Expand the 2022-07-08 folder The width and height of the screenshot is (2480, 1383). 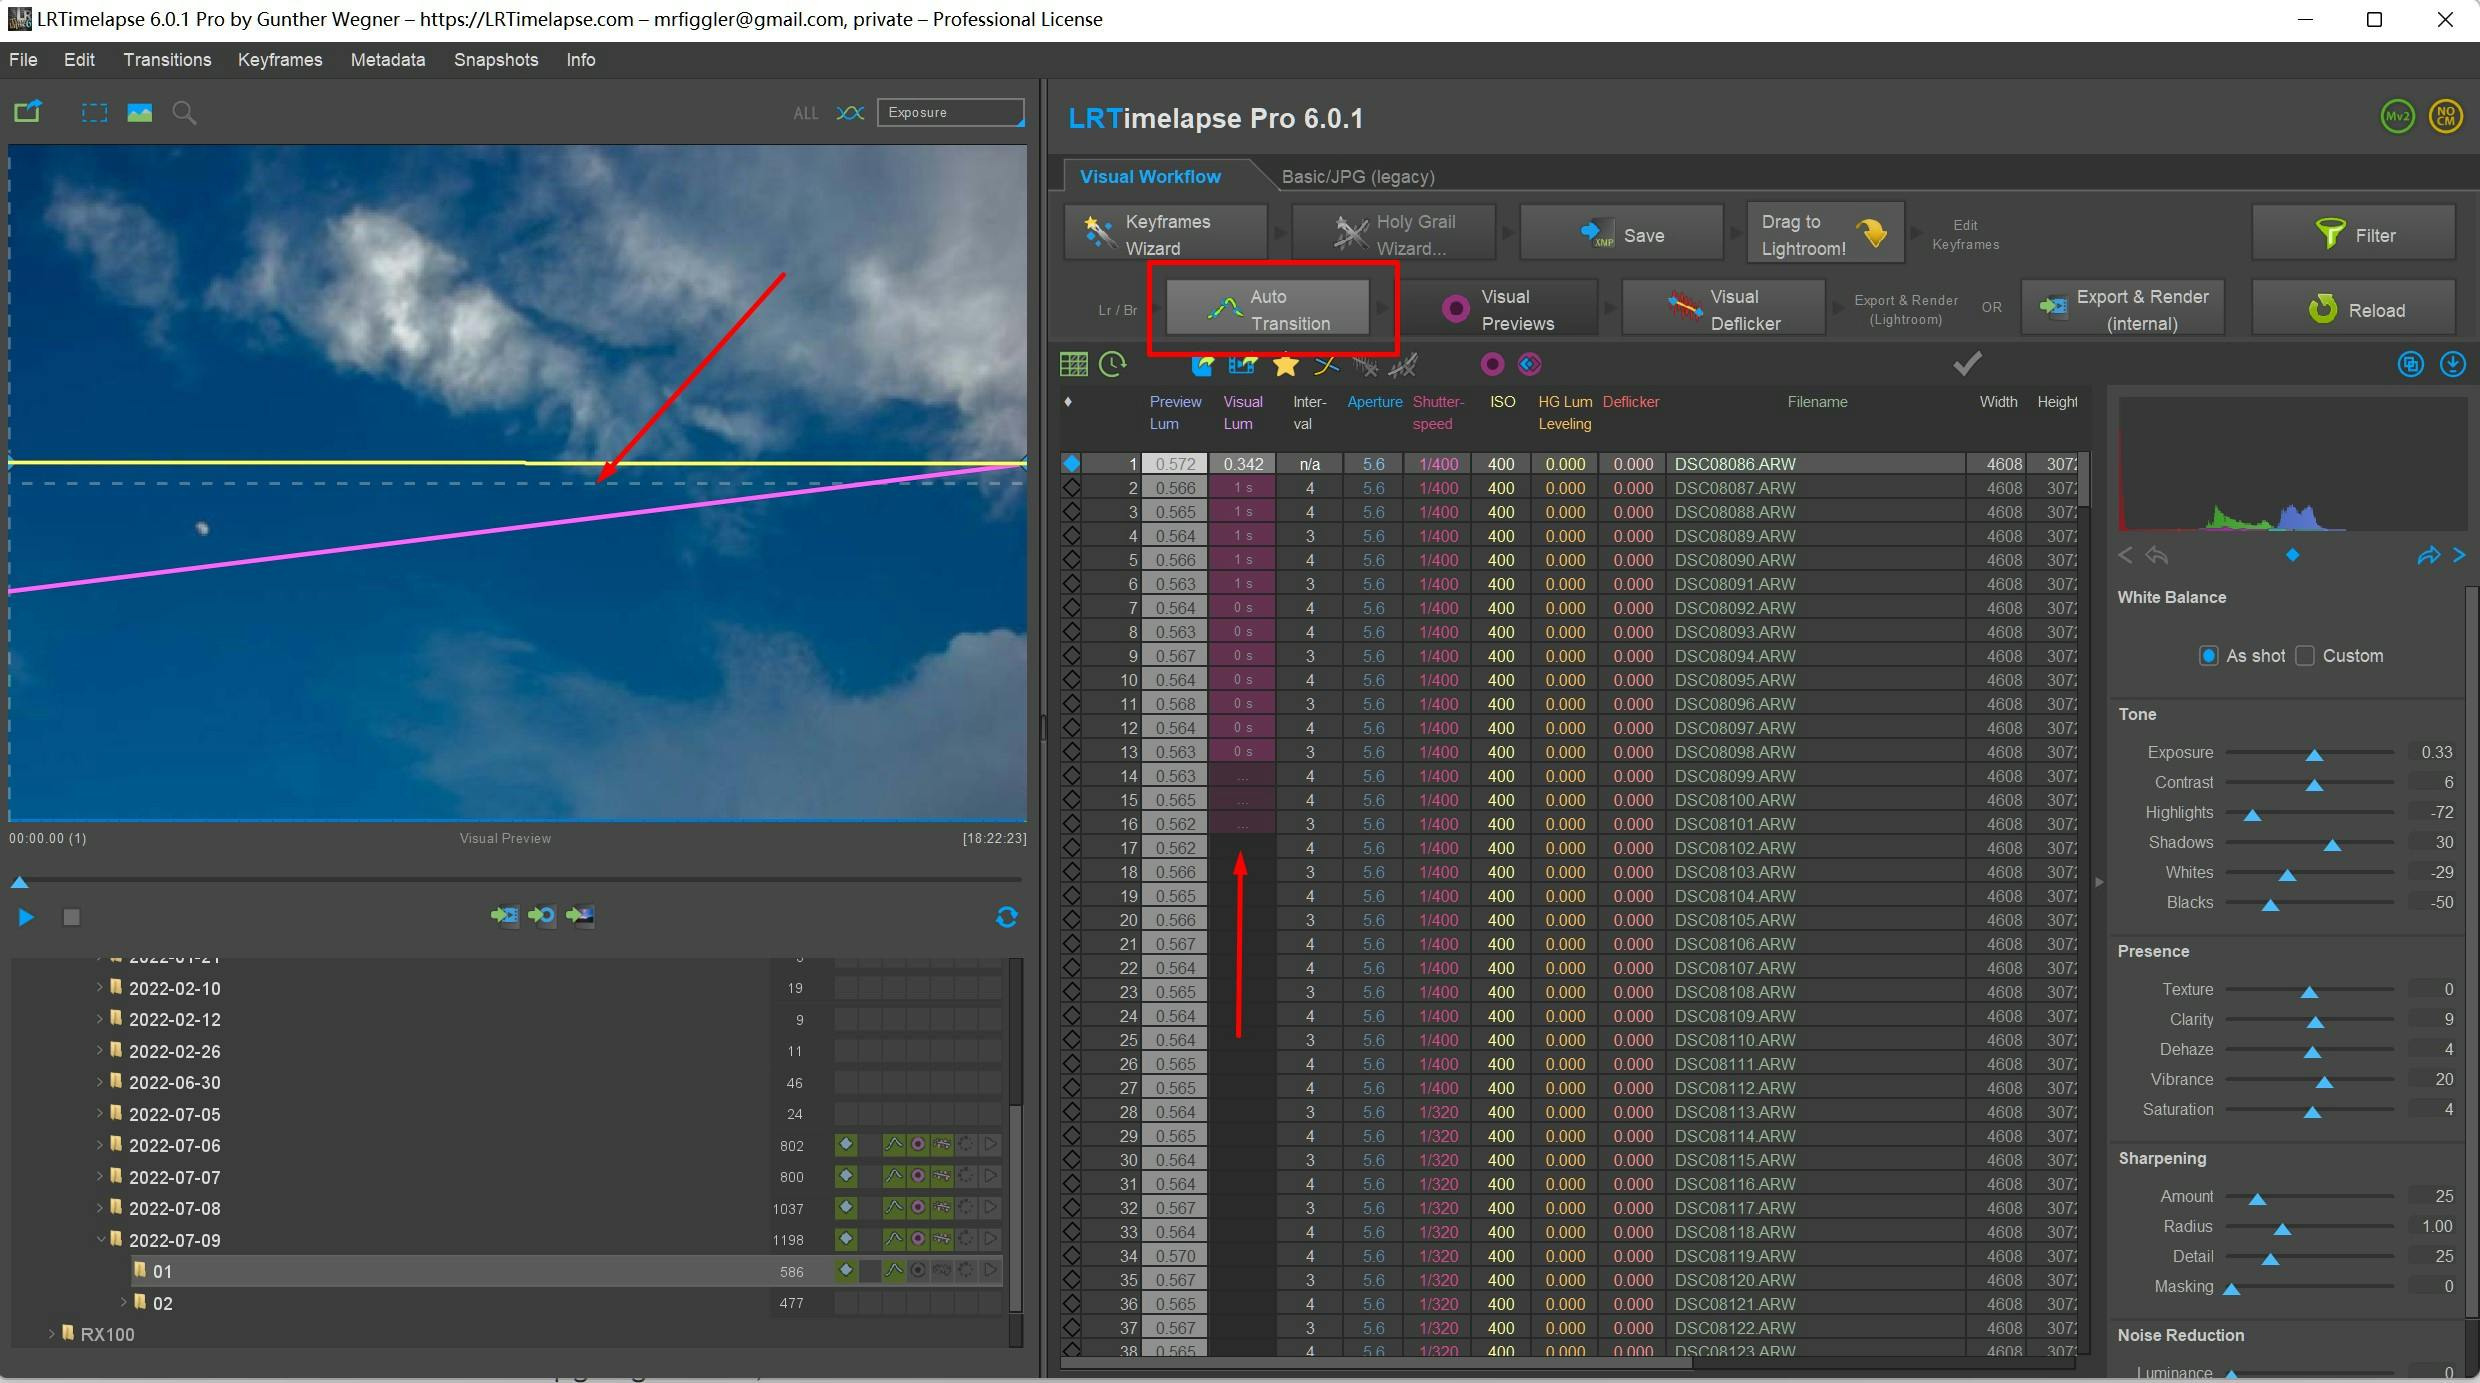pyautogui.click(x=100, y=1208)
